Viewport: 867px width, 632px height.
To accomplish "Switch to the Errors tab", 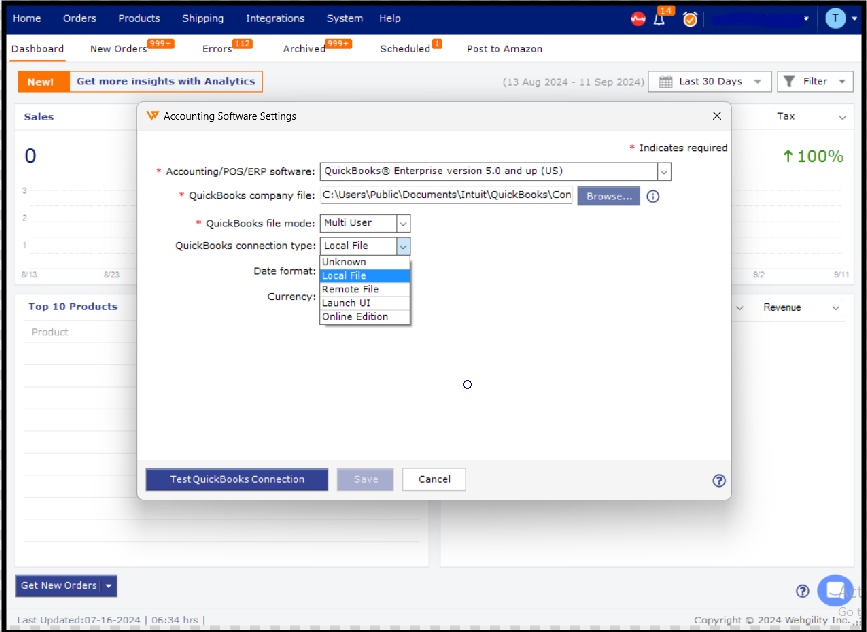I will click(x=217, y=49).
